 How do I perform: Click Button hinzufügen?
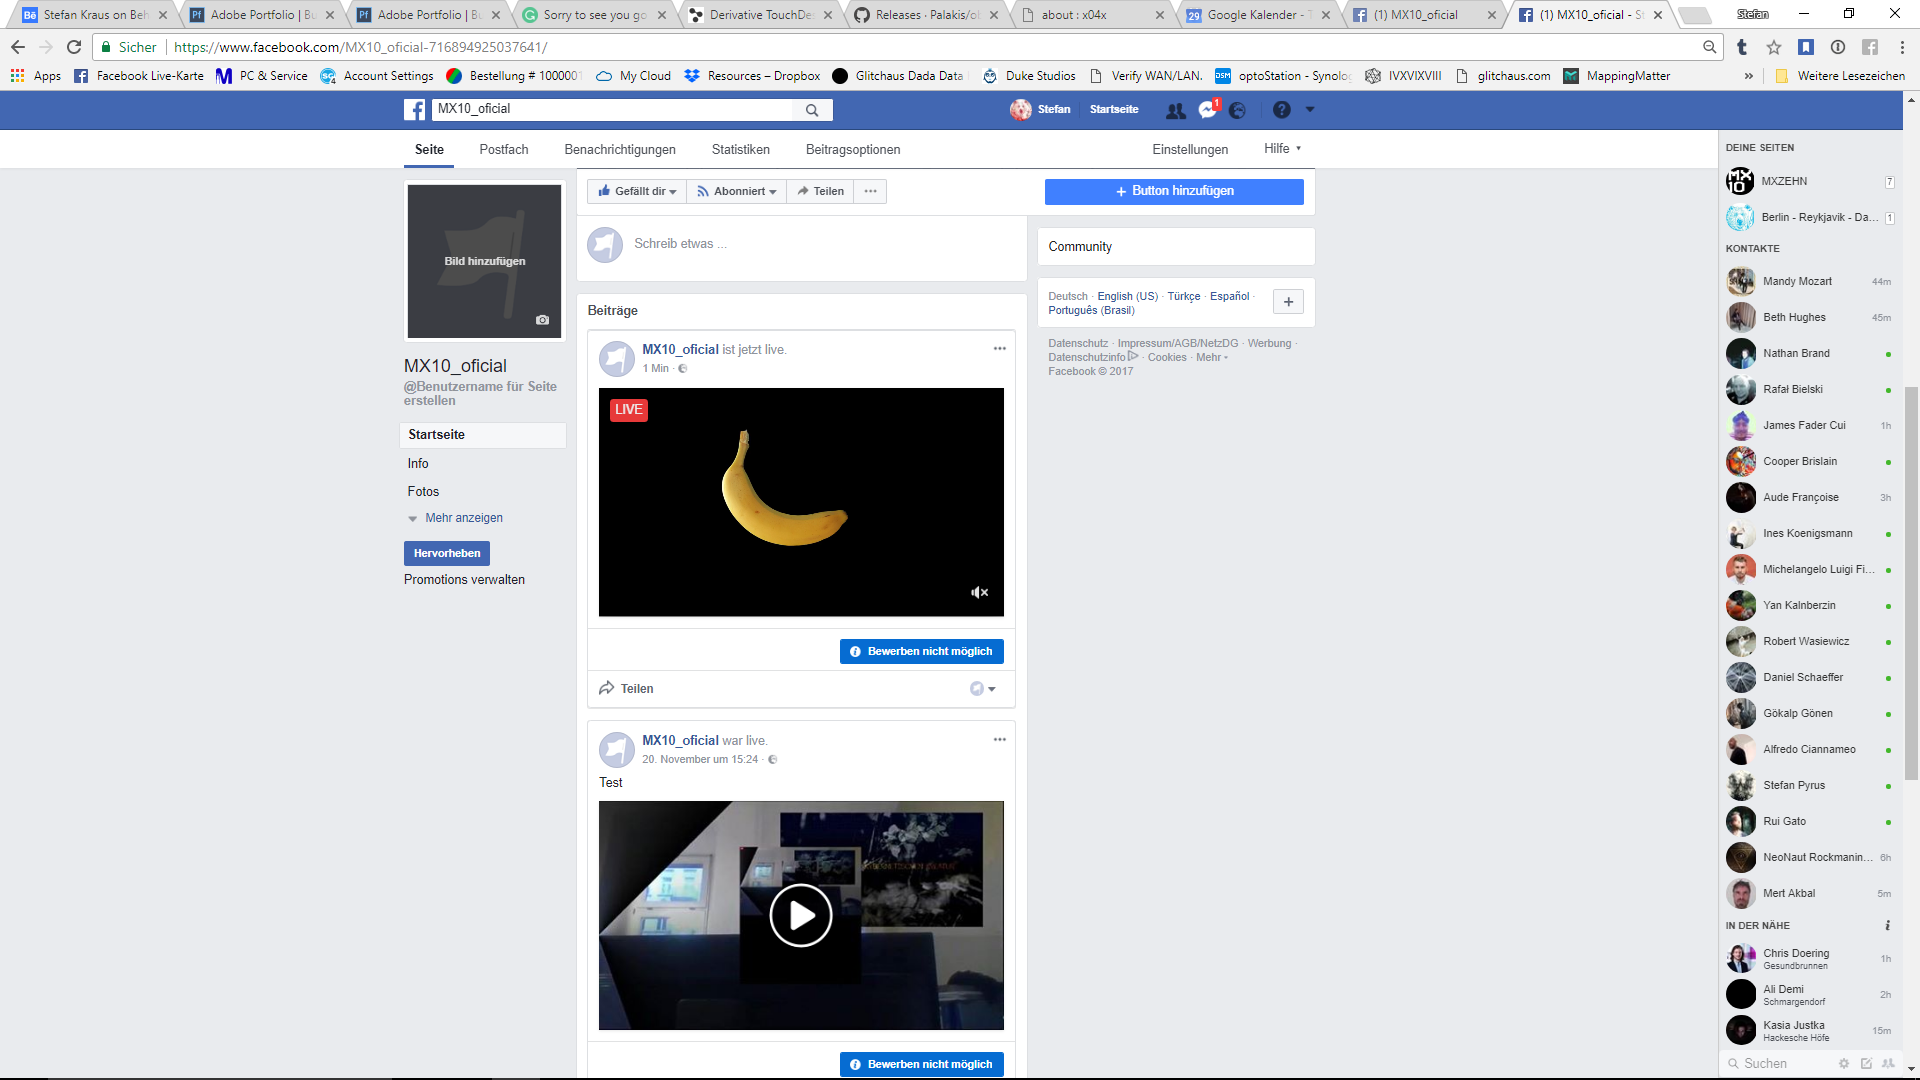point(1174,191)
